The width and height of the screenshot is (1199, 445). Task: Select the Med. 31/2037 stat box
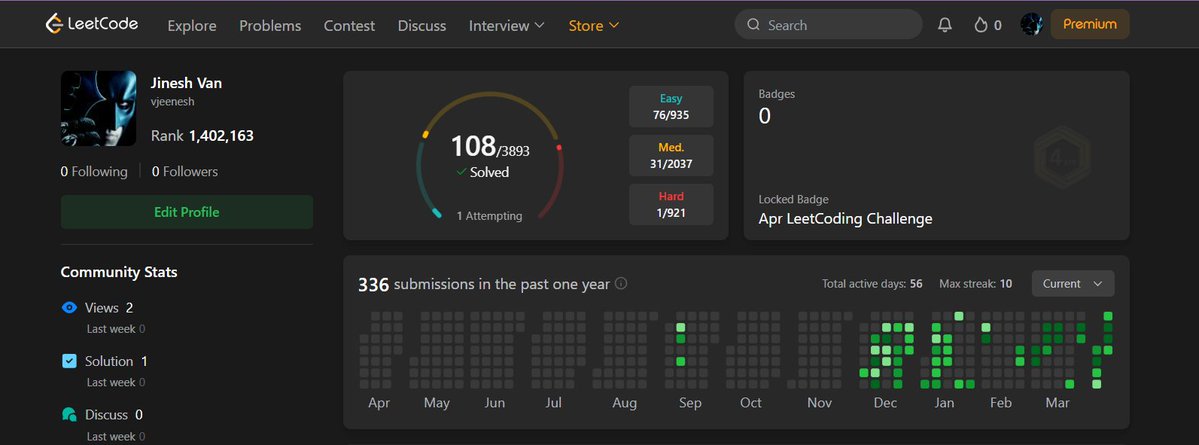[671, 155]
